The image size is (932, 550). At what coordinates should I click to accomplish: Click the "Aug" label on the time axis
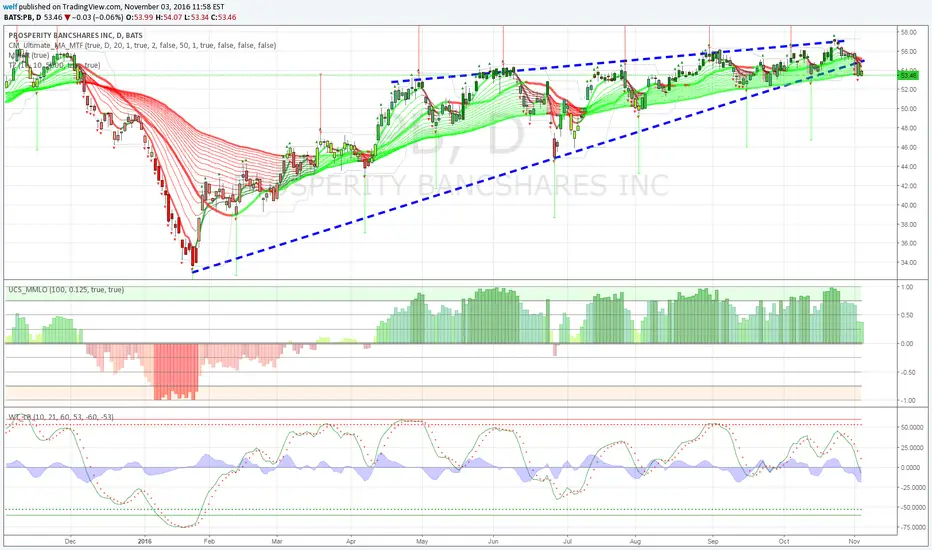click(635, 542)
